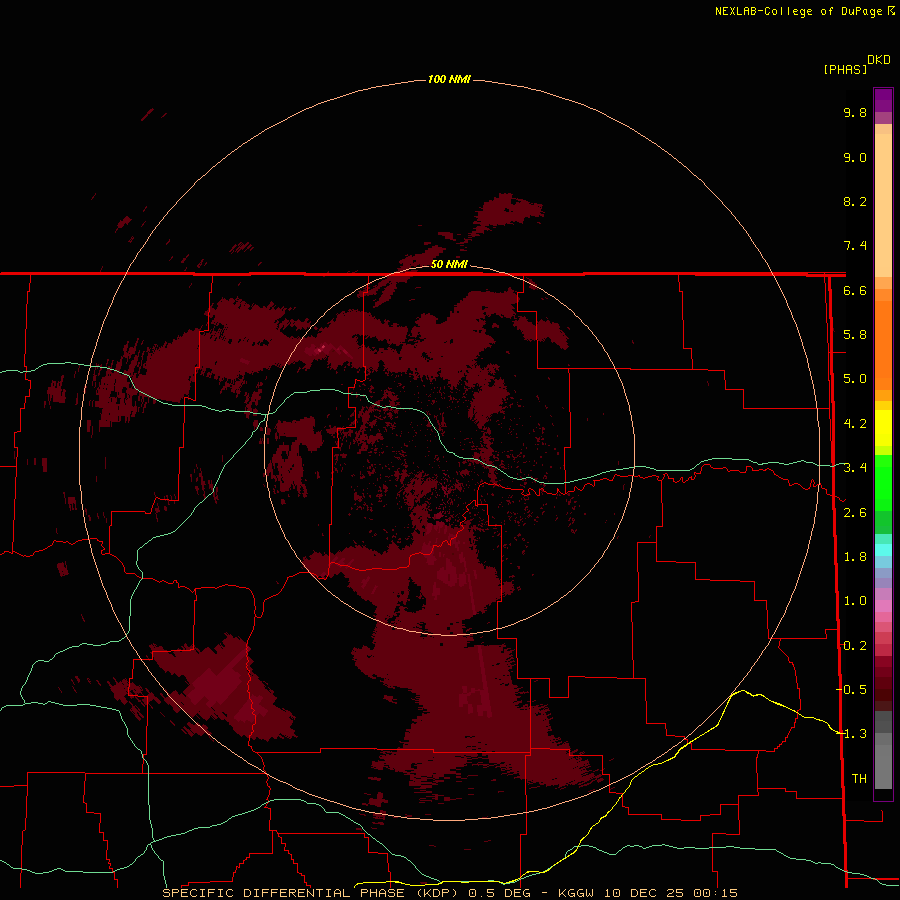Click the KGGW station identifier in caption
This screenshot has width=900, height=900.
point(576,893)
